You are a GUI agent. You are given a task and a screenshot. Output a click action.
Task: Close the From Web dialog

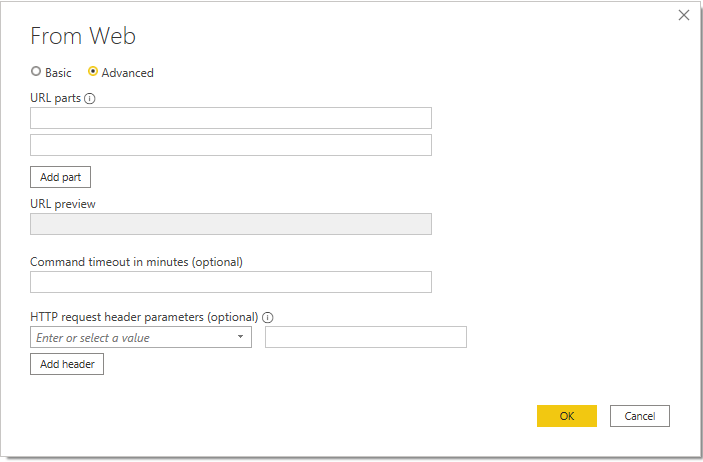pos(684,15)
